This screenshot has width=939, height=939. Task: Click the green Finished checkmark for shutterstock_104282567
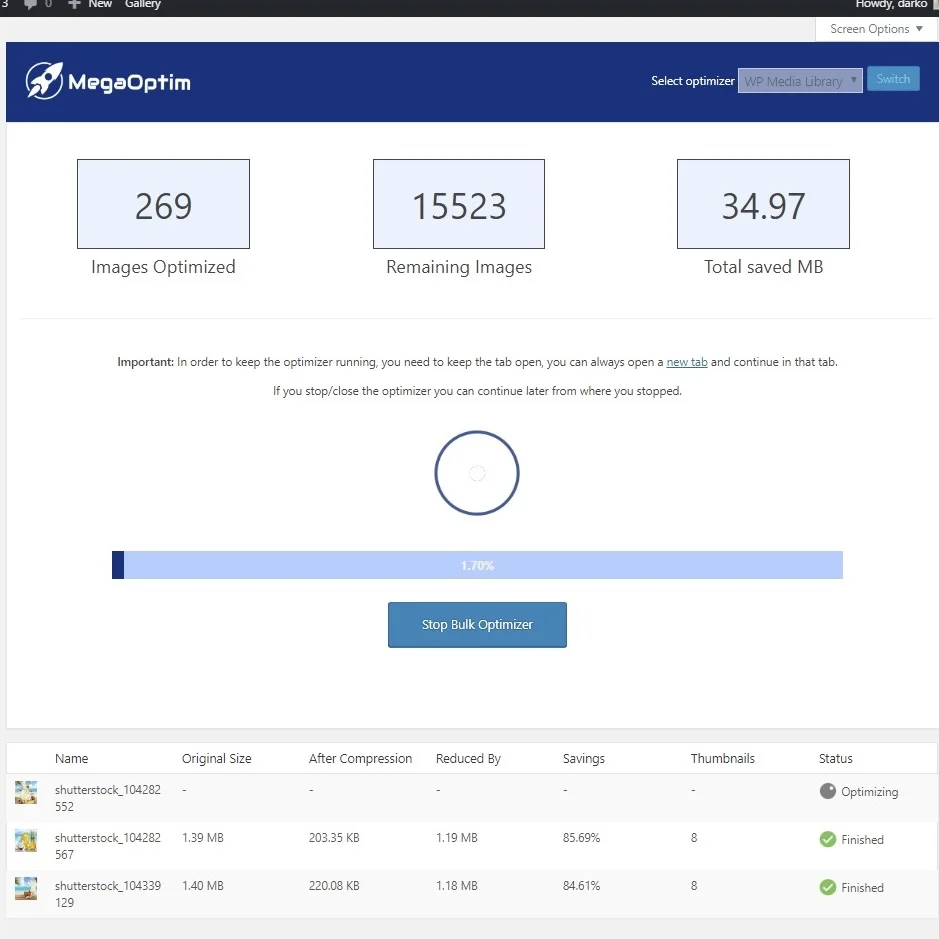(827, 839)
